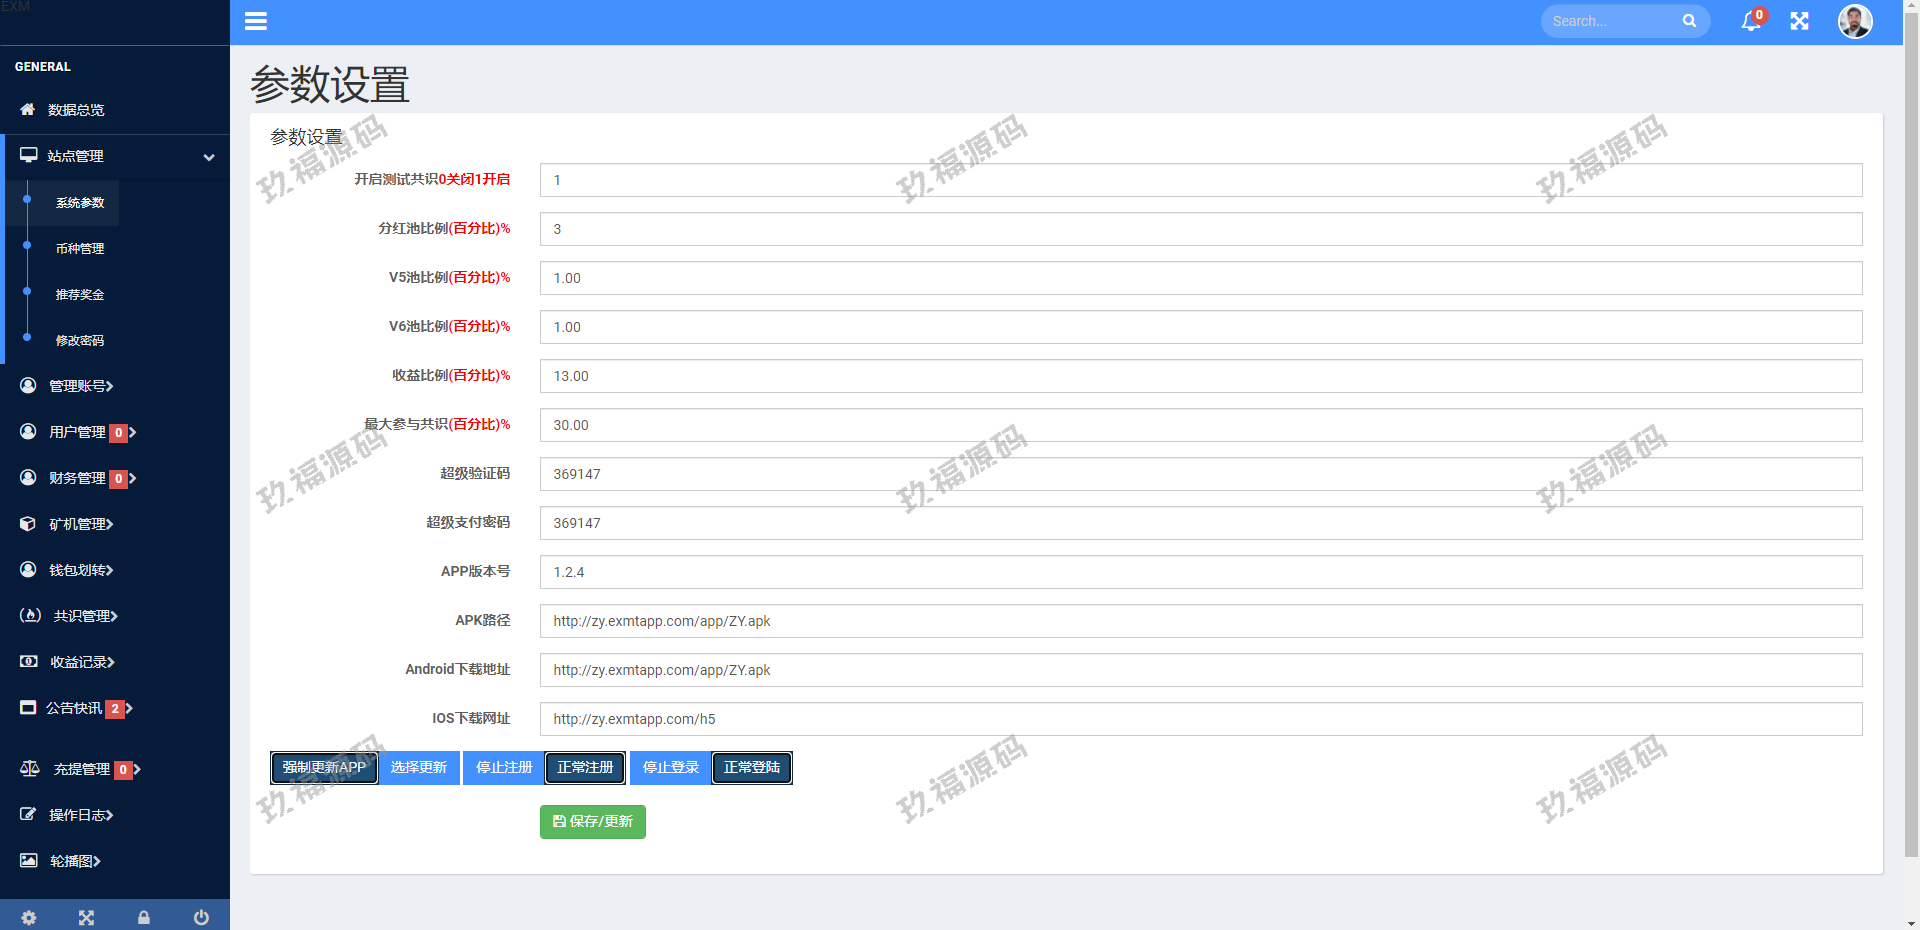Open the 币种管理 submenu item
The width and height of the screenshot is (1920, 930).
(80, 249)
